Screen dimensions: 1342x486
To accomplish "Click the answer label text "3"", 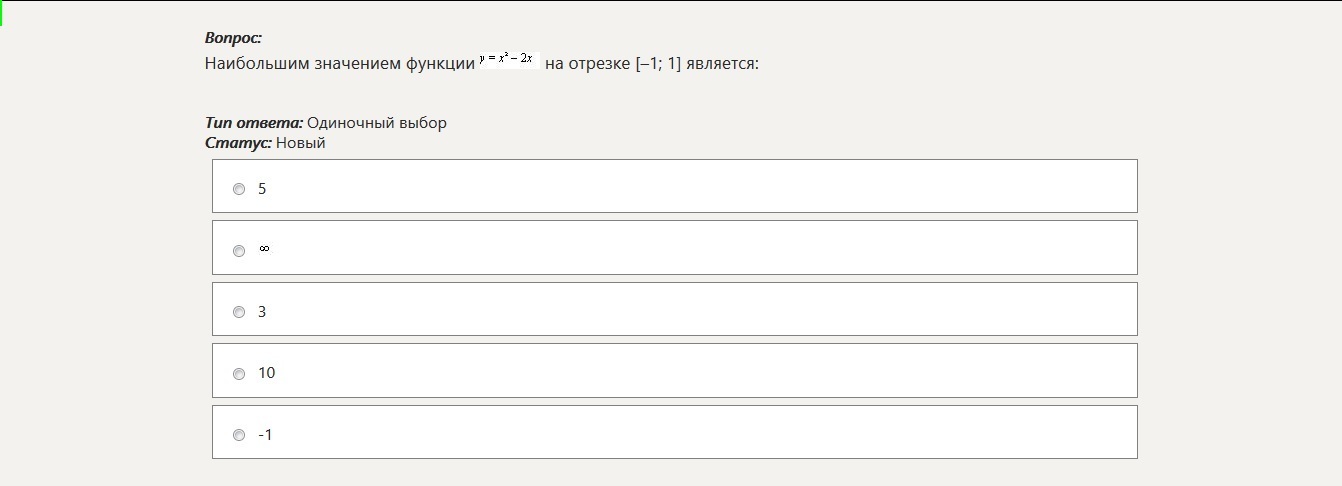I will (x=262, y=312).
